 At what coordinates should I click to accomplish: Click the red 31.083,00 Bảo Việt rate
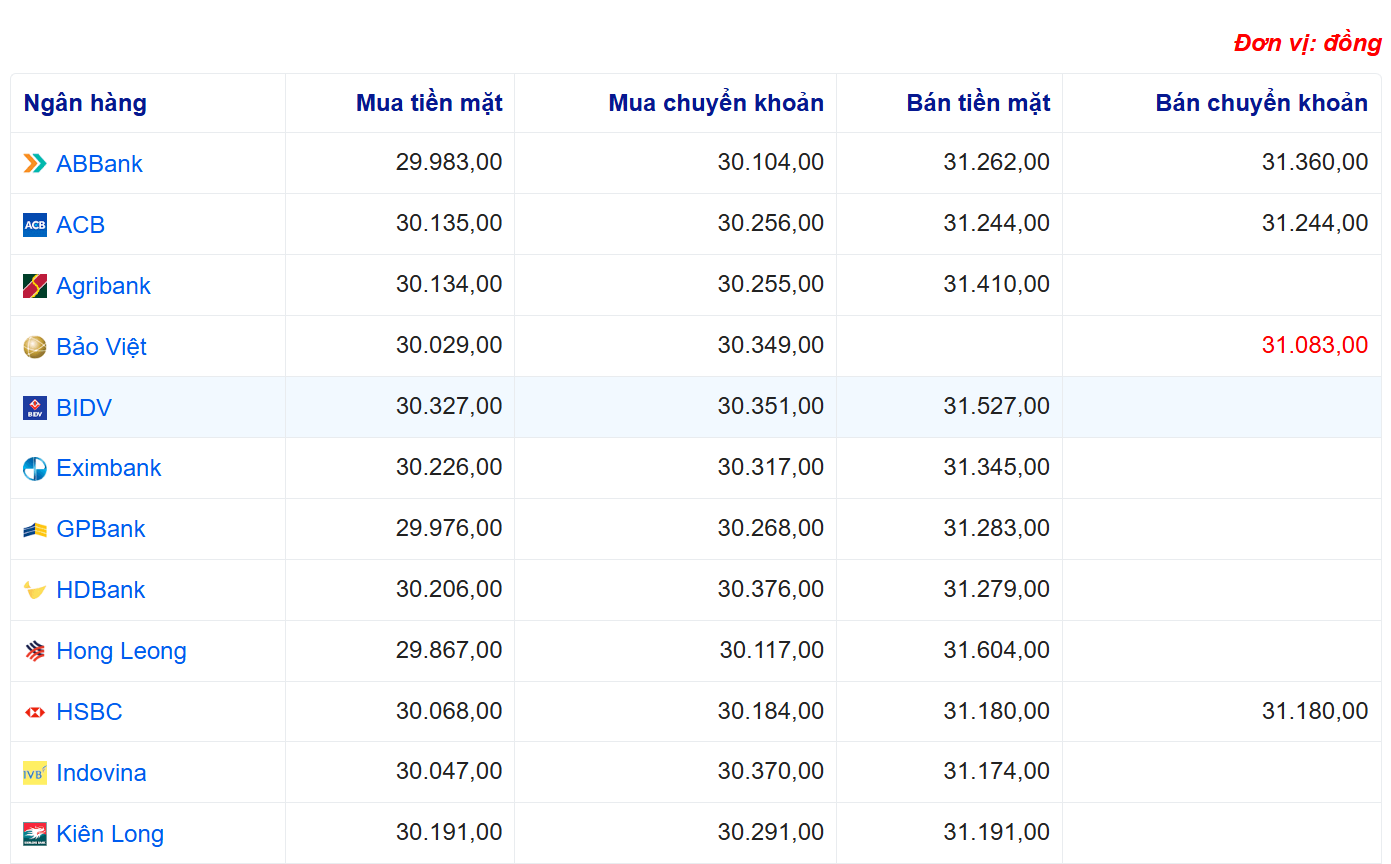point(1314,346)
